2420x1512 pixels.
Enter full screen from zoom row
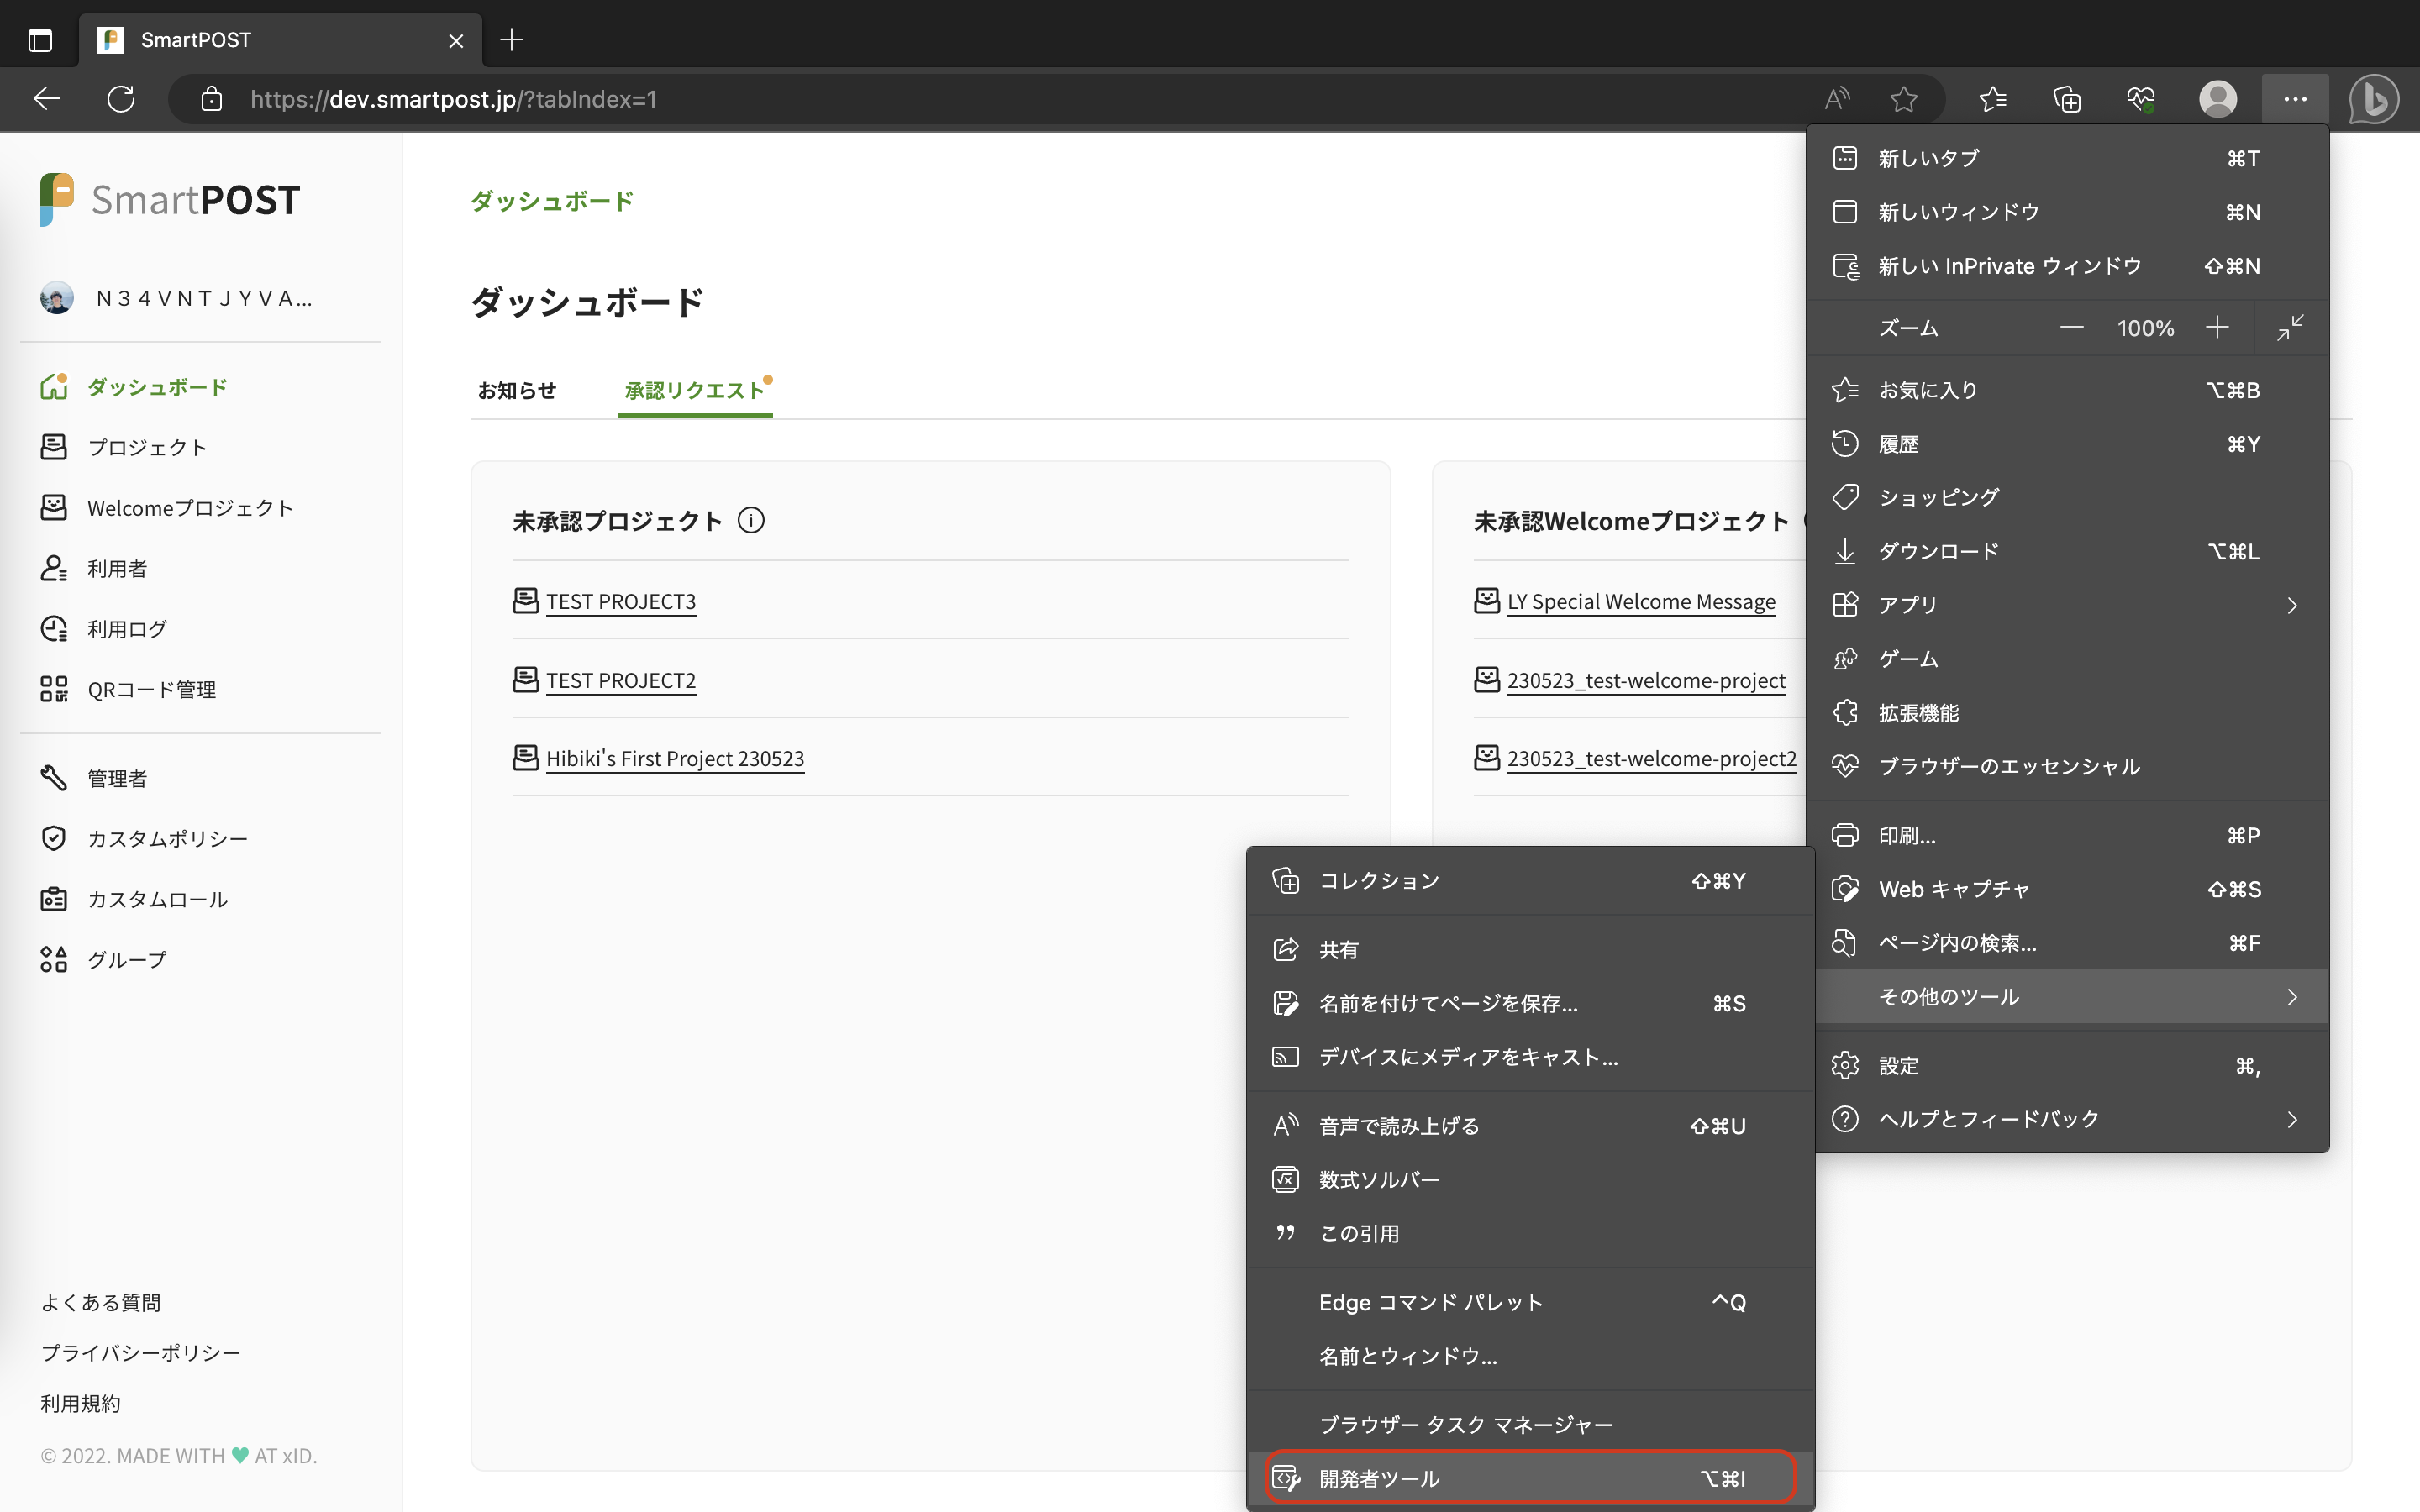point(2290,327)
